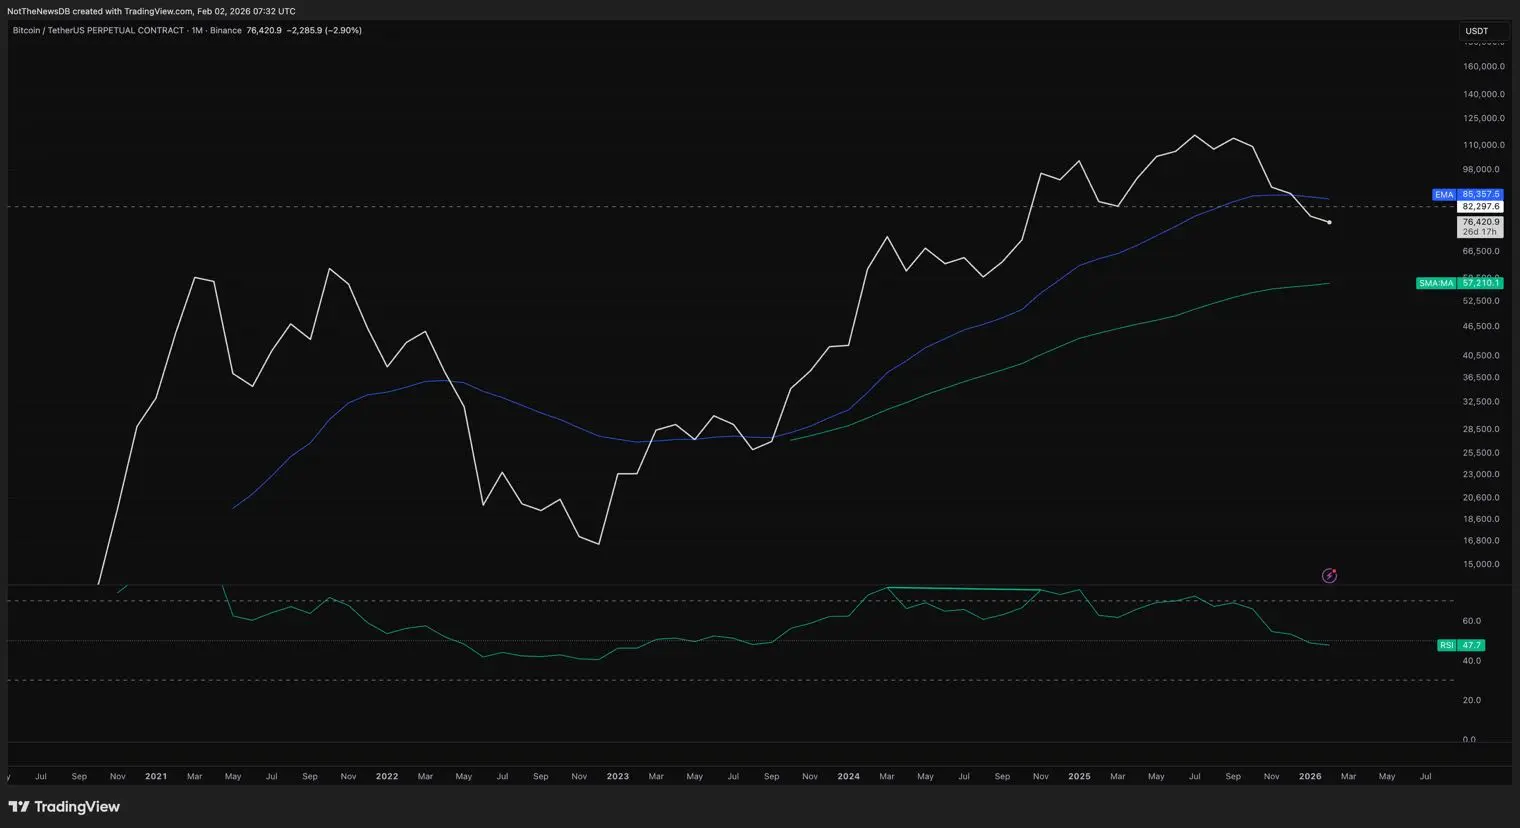The image size is (1520, 828).
Task: Click the 110,000.0 price axis label
Action: [x=1484, y=145]
